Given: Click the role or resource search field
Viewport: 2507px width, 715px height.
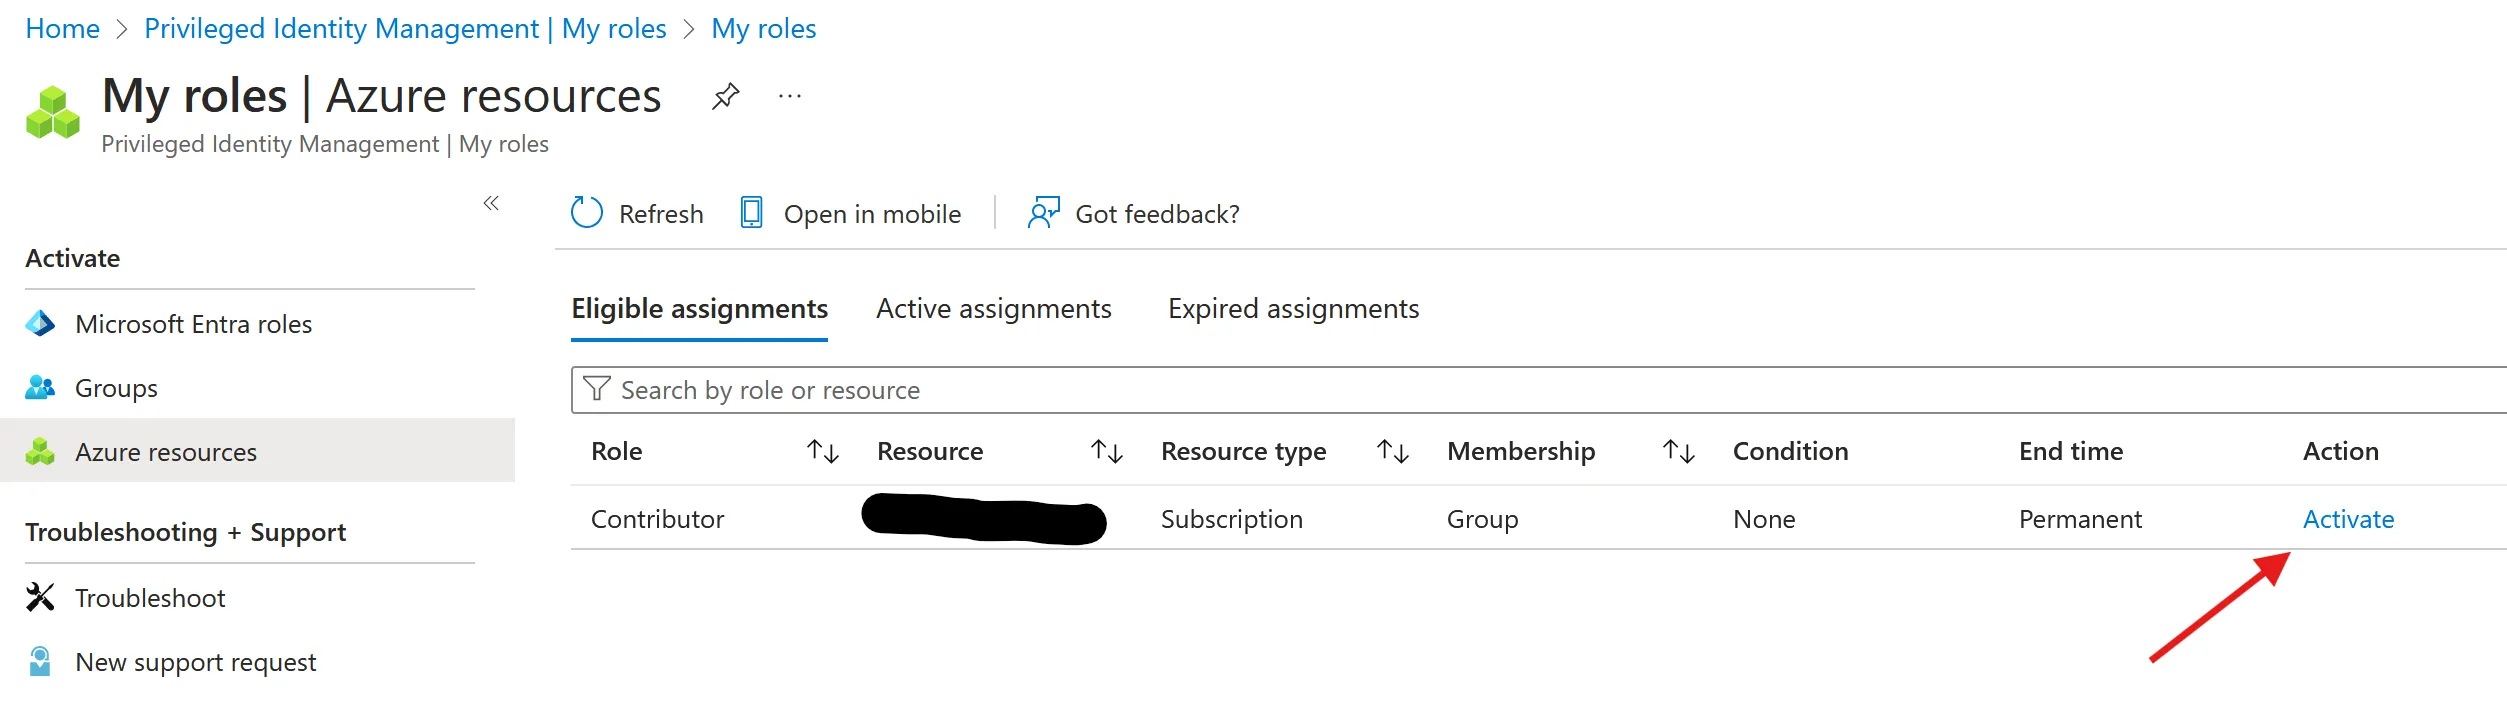Looking at the screenshot, I should click(1500, 390).
